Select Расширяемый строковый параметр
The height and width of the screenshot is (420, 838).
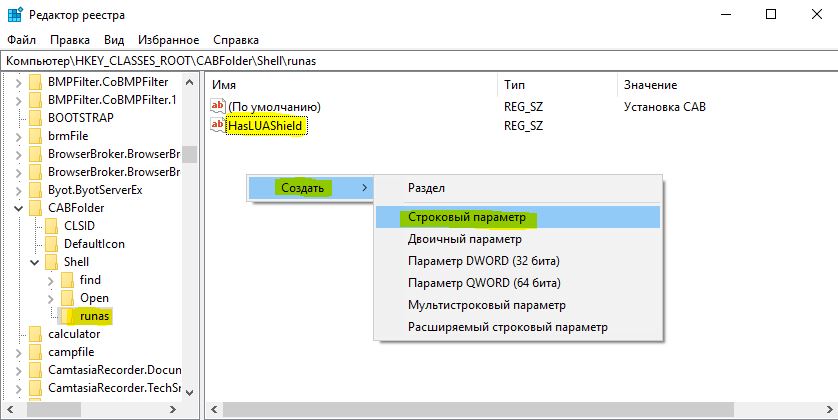pyautogui.click(x=518, y=327)
